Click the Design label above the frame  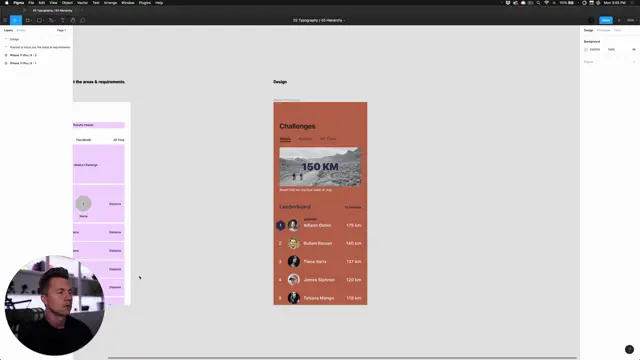click(x=280, y=82)
